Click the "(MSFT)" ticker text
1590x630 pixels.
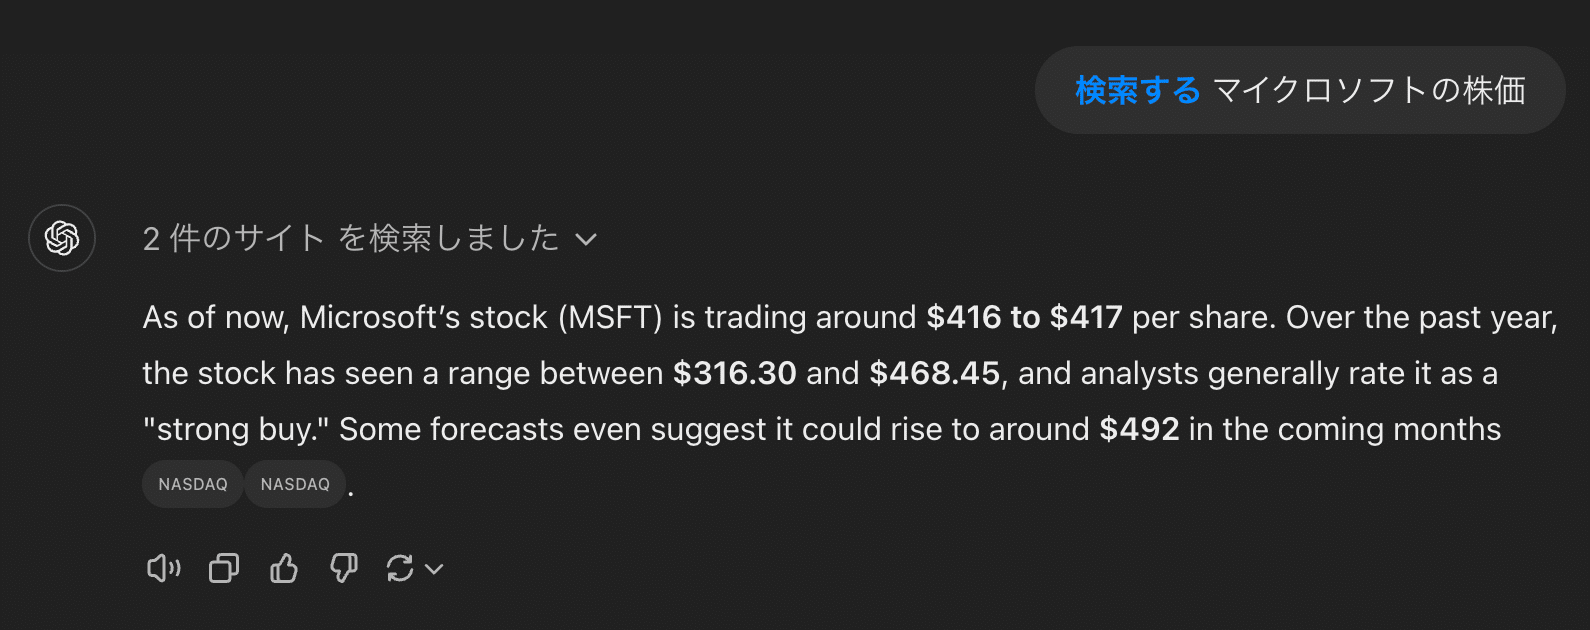(610, 317)
